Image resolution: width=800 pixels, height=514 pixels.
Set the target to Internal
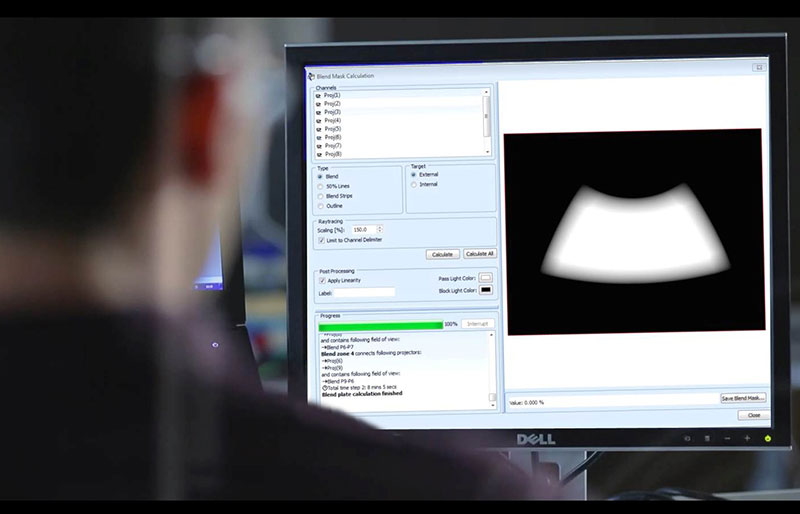tap(414, 184)
